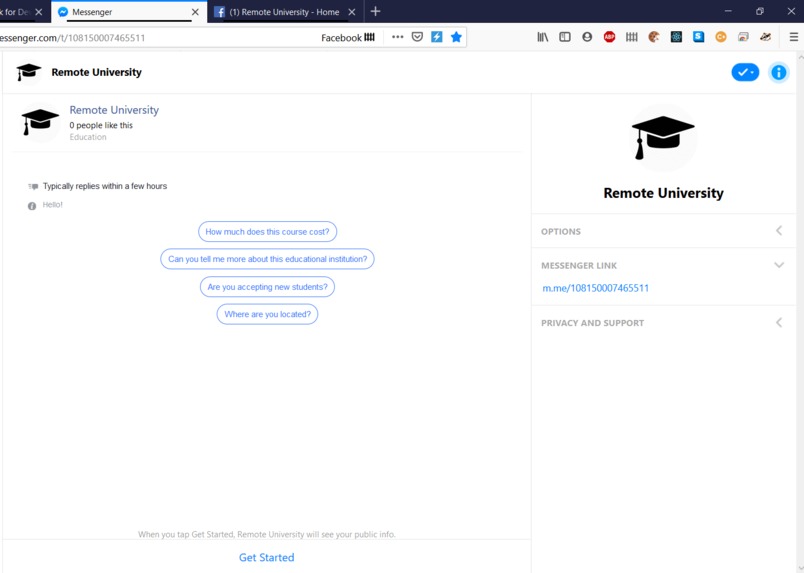
Task: Click the Remote University header title
Action: [96, 72]
